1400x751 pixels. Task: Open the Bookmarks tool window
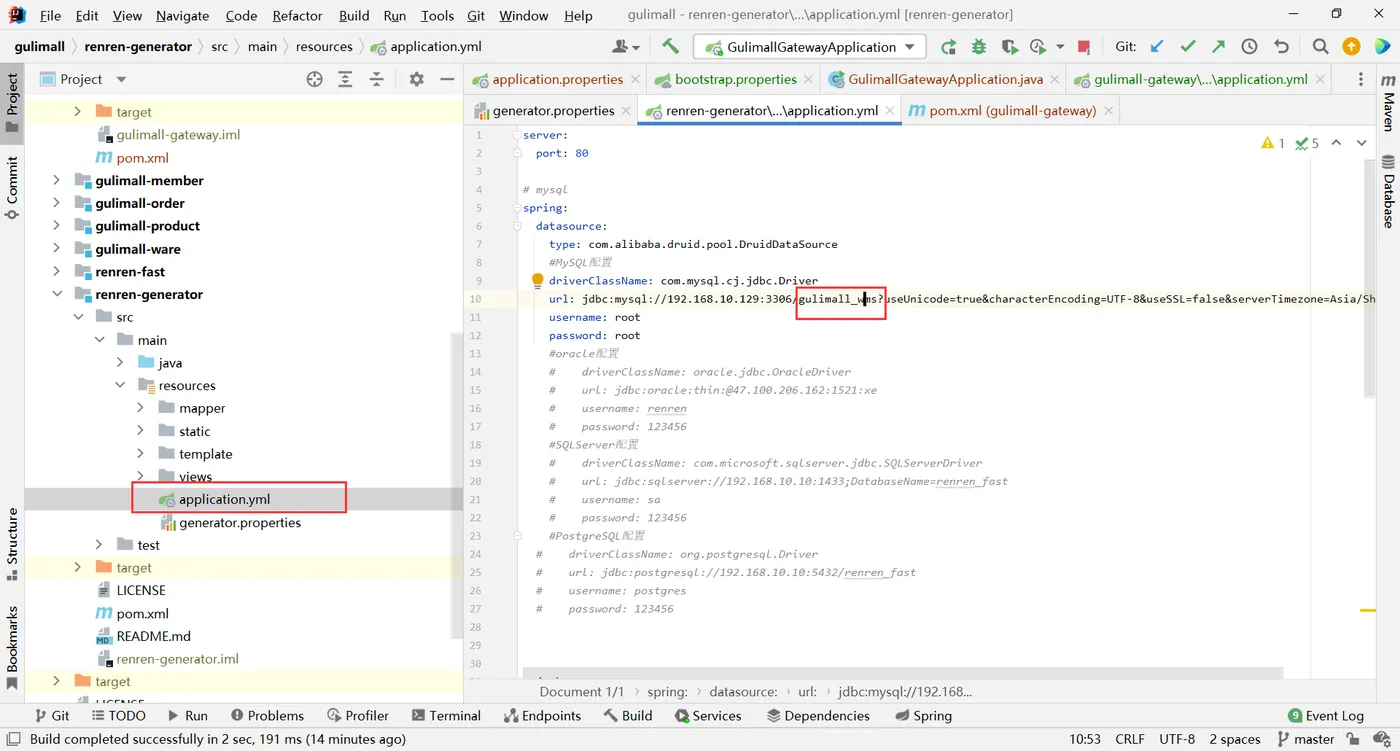(12, 647)
